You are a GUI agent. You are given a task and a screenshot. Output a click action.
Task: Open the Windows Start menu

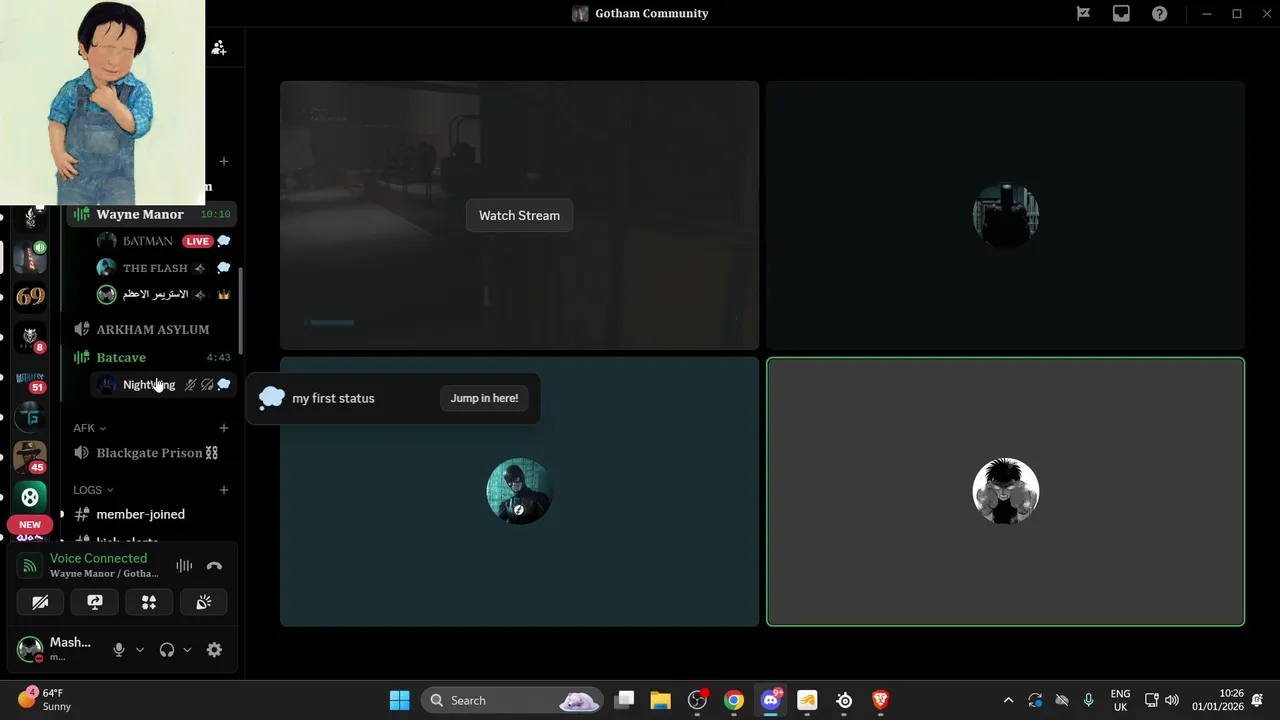(x=399, y=700)
